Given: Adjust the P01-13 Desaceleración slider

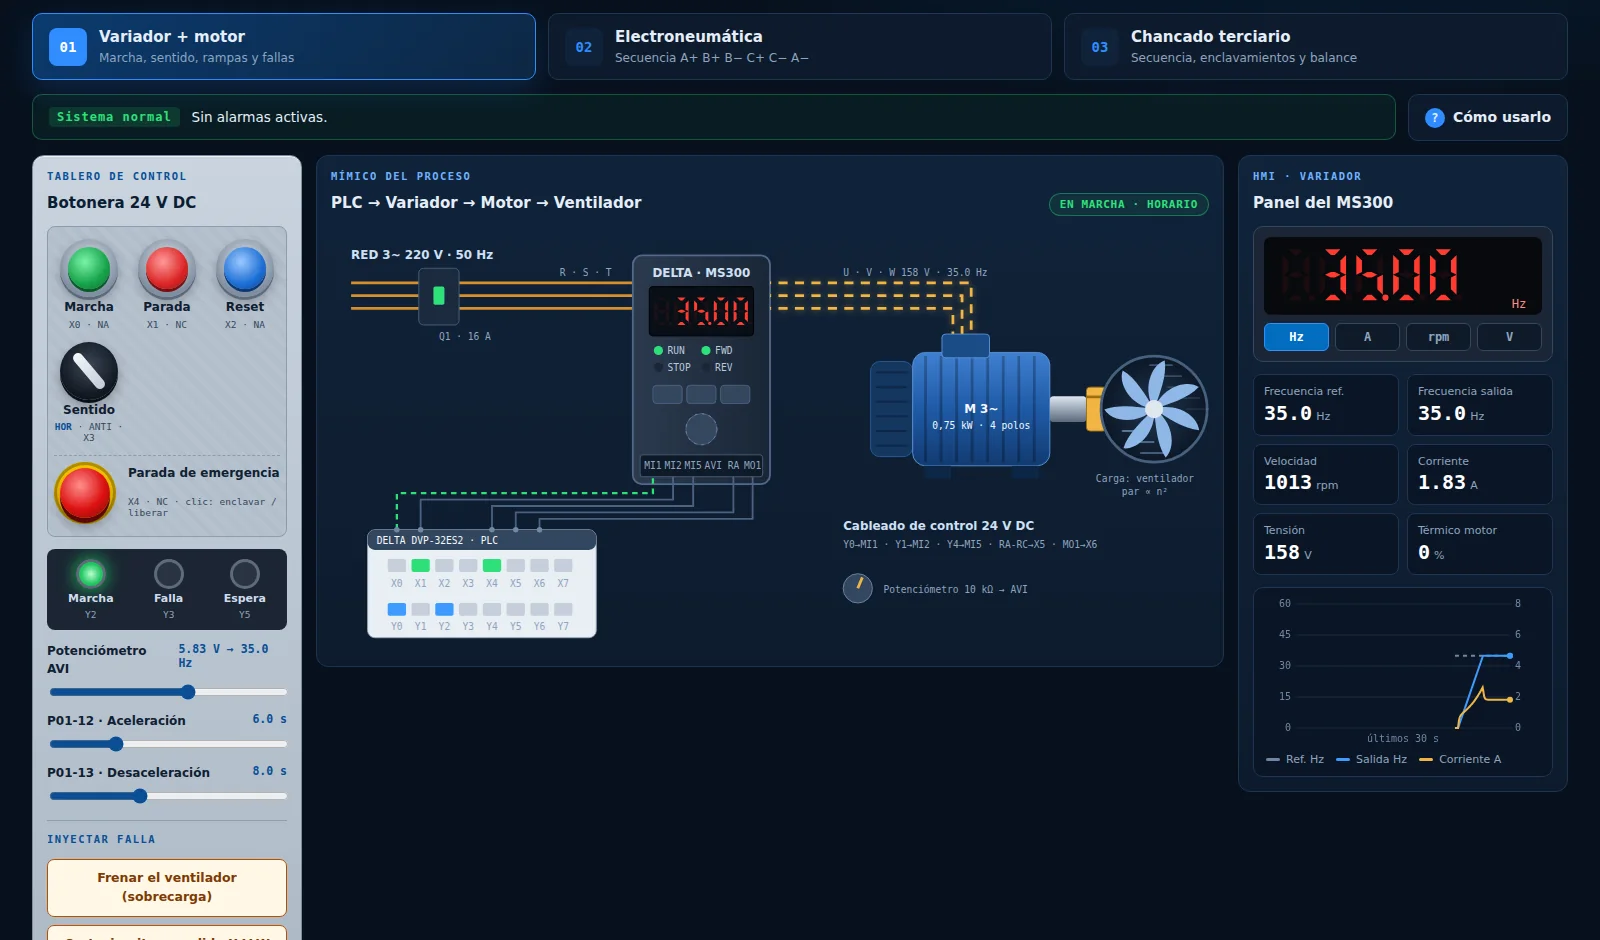Looking at the screenshot, I should pos(168,796).
